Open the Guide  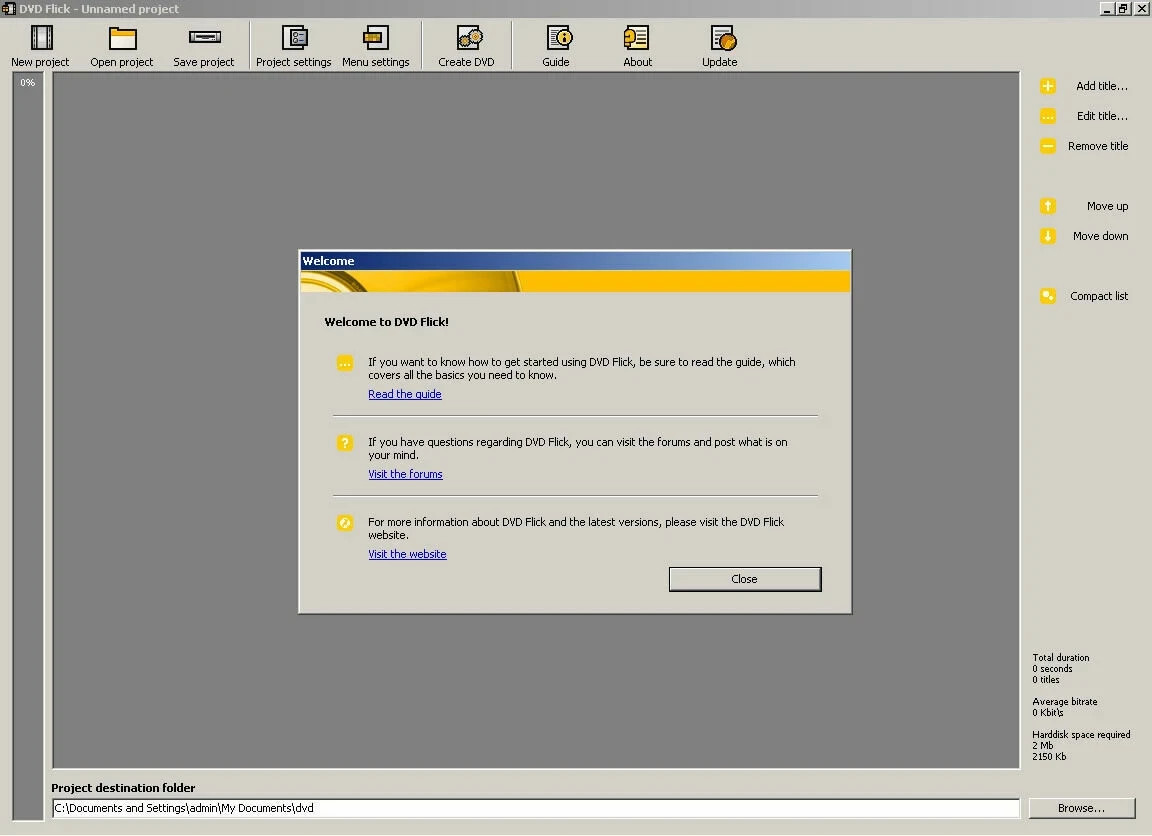tap(556, 45)
